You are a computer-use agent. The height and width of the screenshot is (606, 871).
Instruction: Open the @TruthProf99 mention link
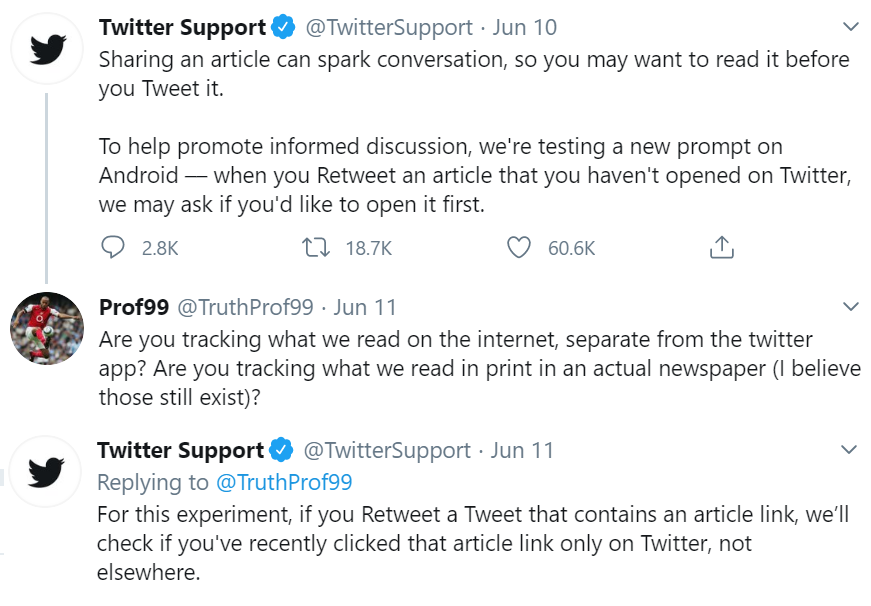(284, 482)
